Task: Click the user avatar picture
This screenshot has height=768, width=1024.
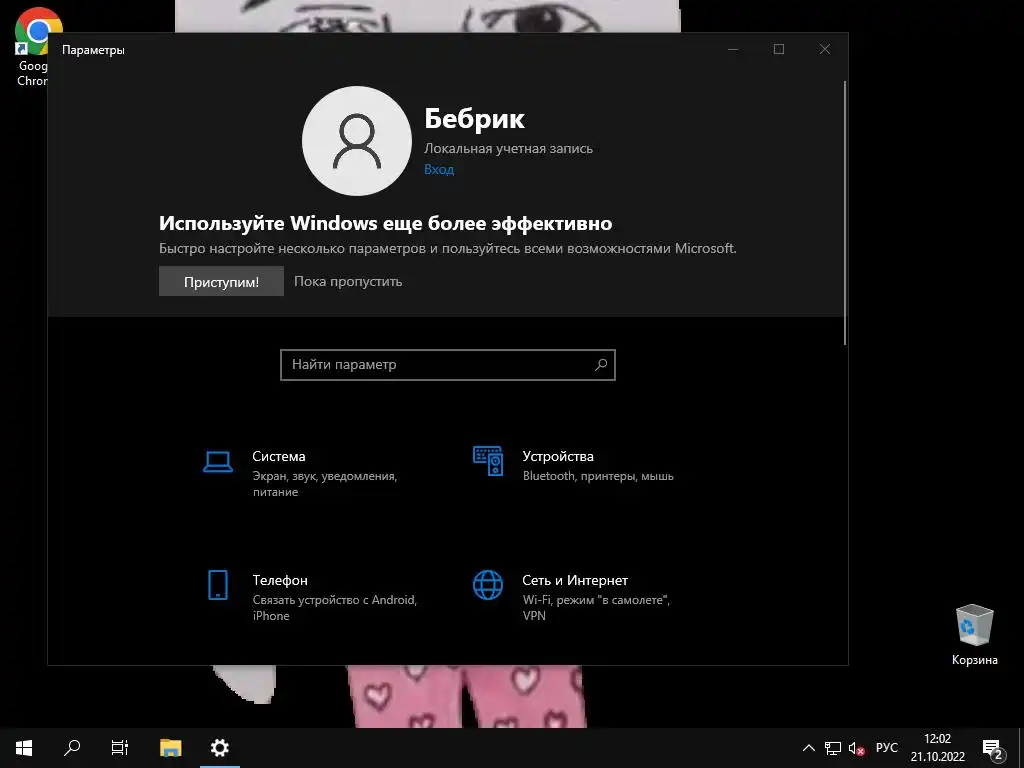Action: (357, 141)
